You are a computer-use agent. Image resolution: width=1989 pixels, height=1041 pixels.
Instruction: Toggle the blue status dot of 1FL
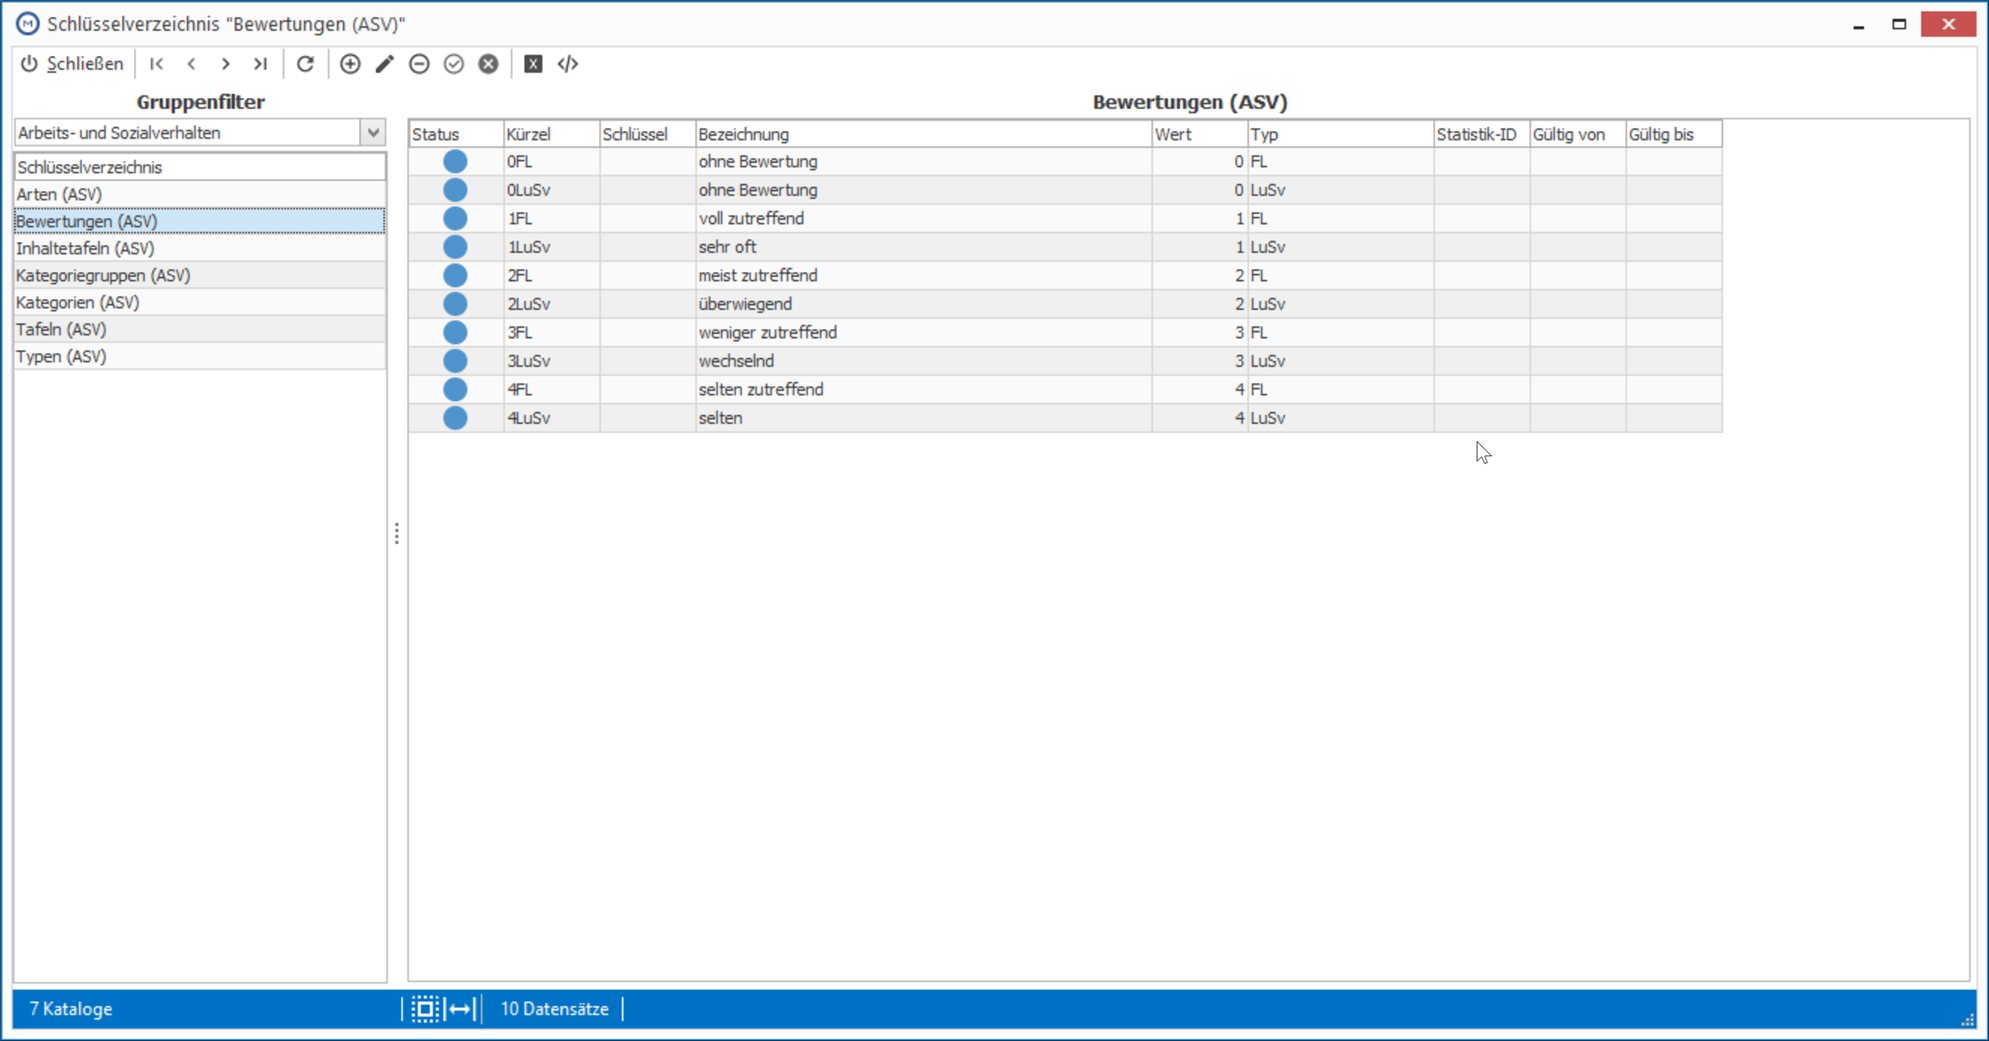(x=455, y=218)
